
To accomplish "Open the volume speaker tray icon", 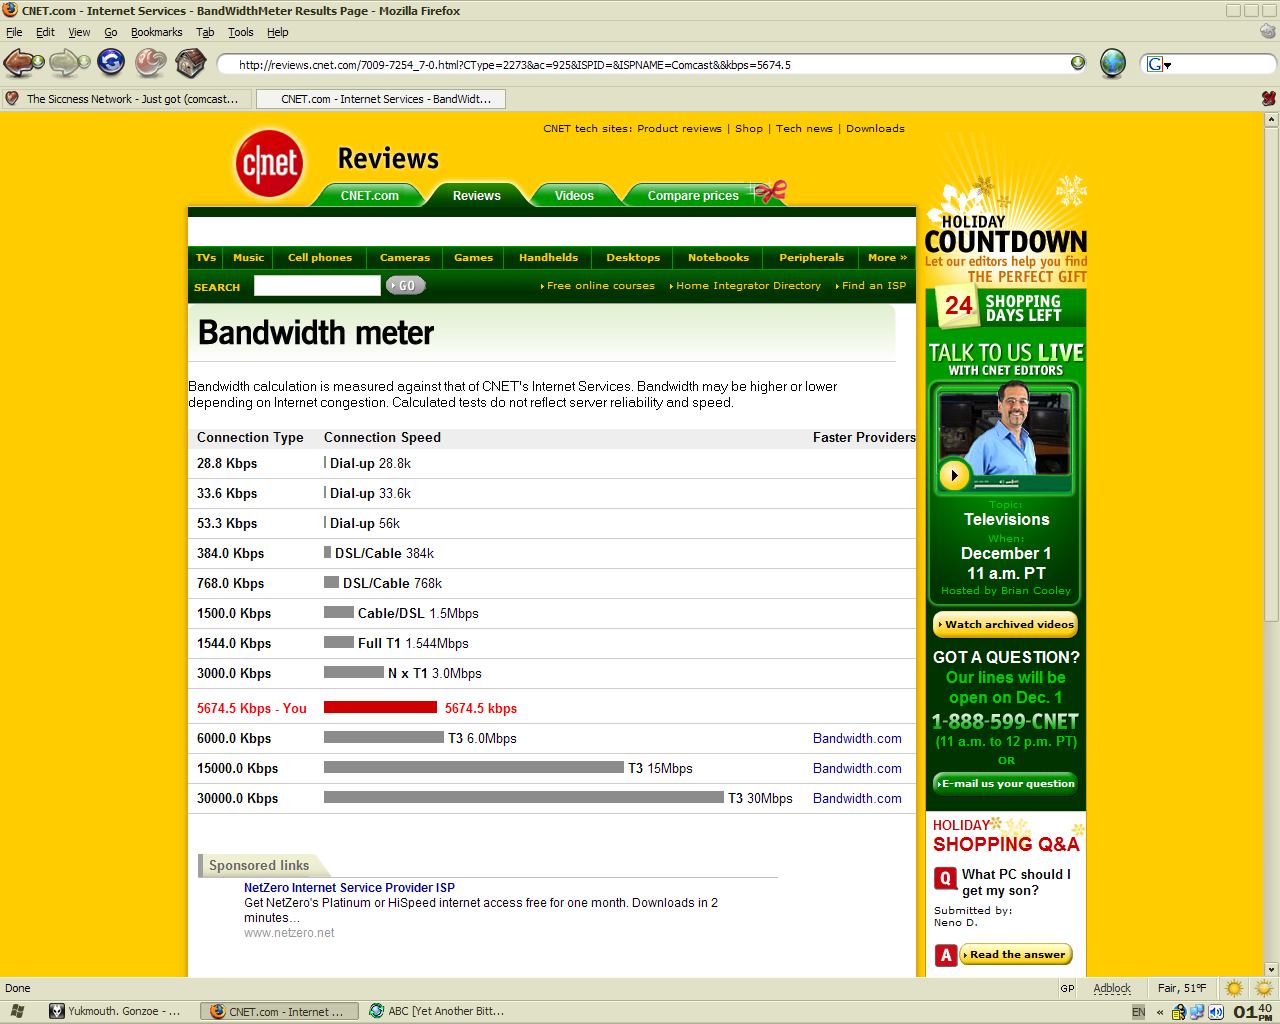I will pyautogui.click(x=1215, y=1012).
